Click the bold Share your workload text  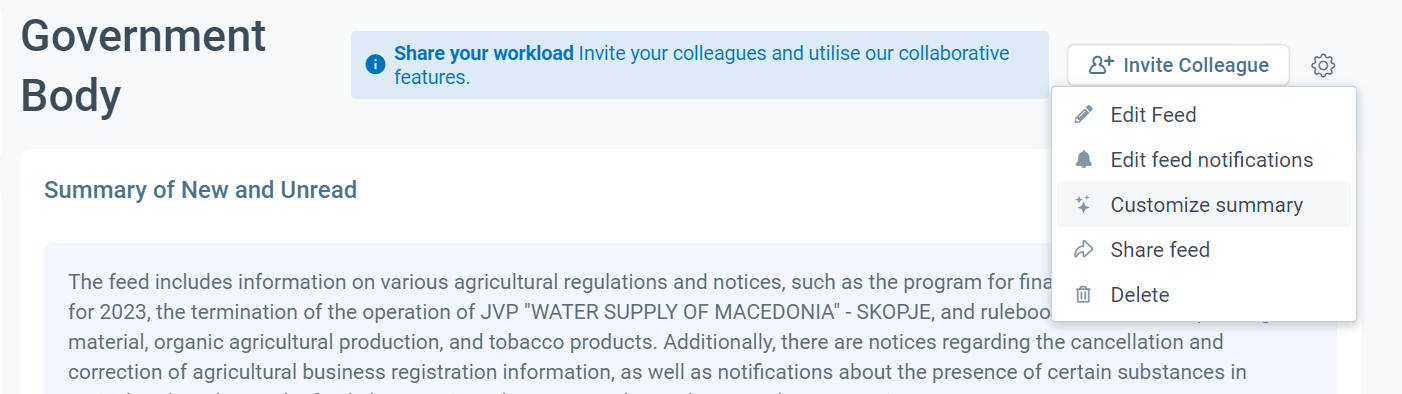(x=484, y=53)
